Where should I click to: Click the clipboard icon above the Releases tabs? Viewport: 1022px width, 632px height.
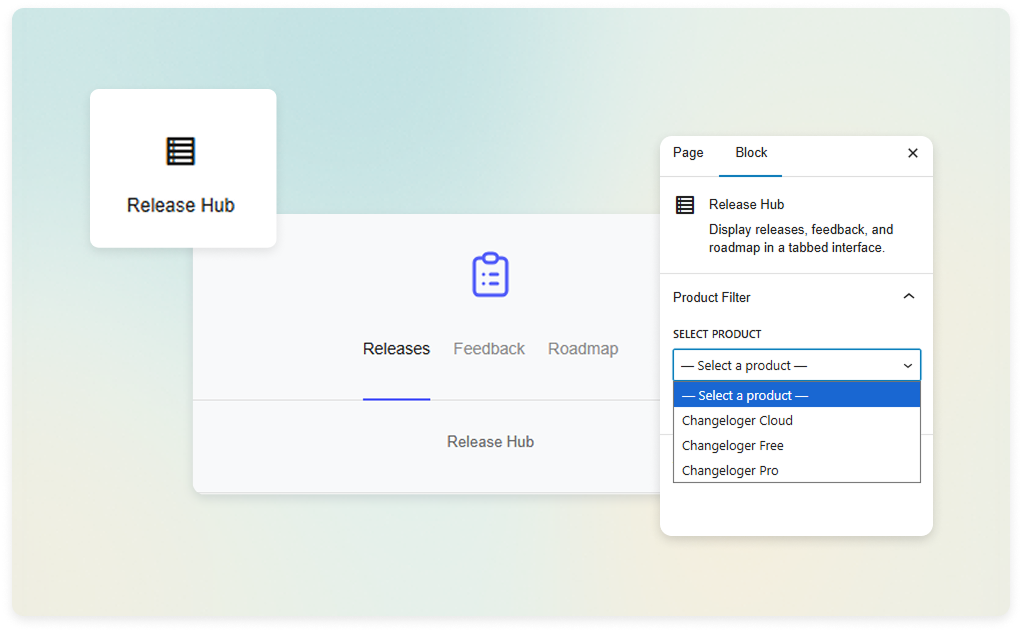(x=489, y=273)
